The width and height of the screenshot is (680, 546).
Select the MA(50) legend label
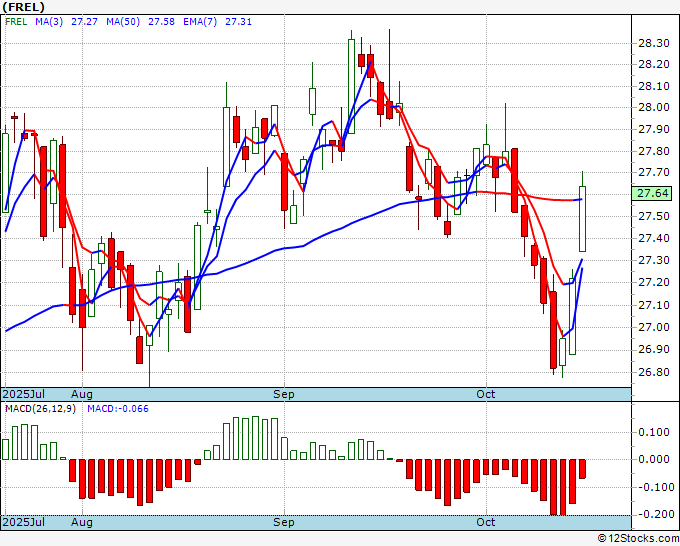[123, 22]
